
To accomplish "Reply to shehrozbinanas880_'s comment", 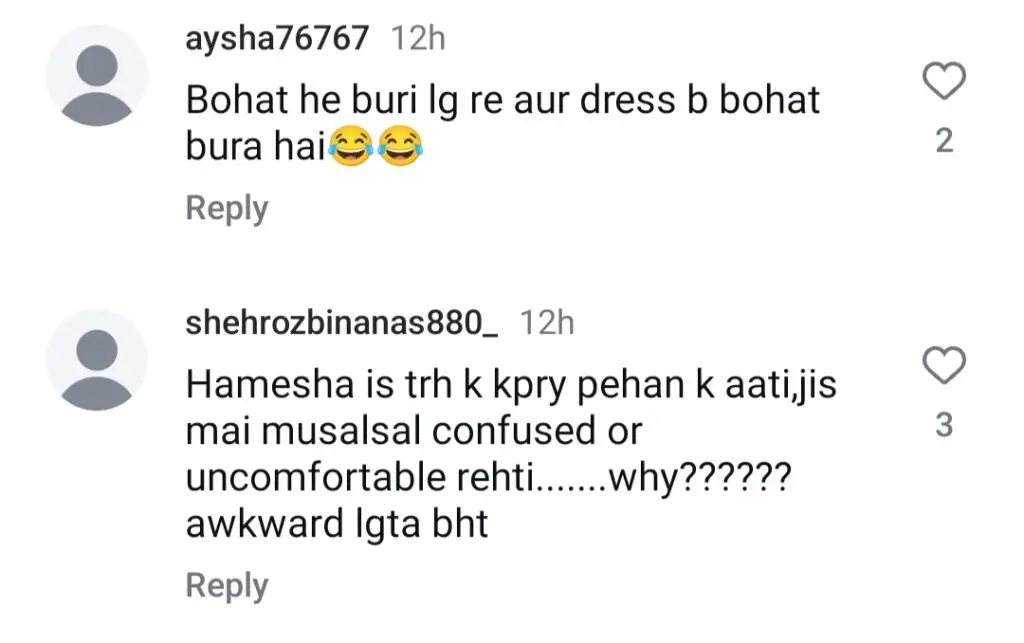I will pos(227,586).
